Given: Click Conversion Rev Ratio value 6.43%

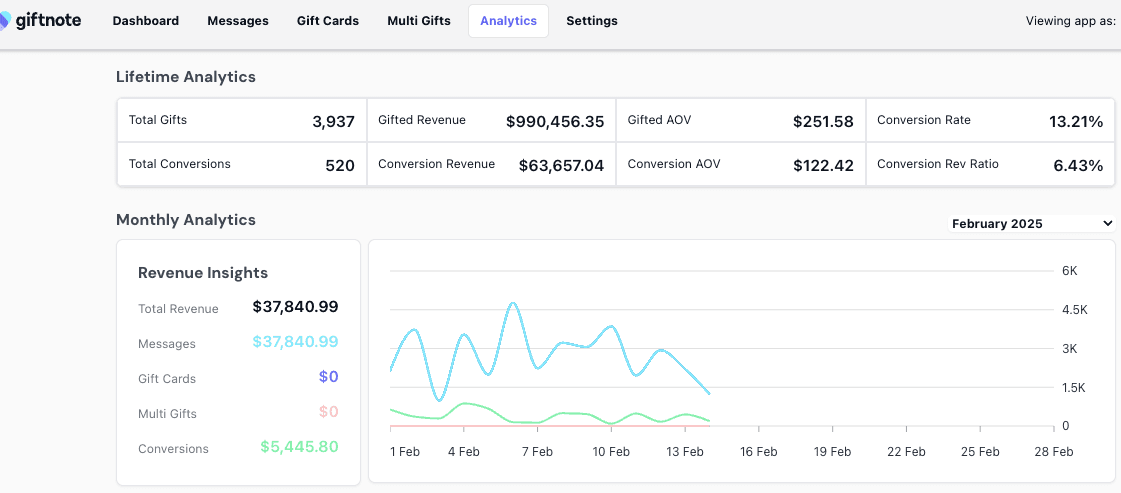Looking at the screenshot, I should (x=1079, y=166).
